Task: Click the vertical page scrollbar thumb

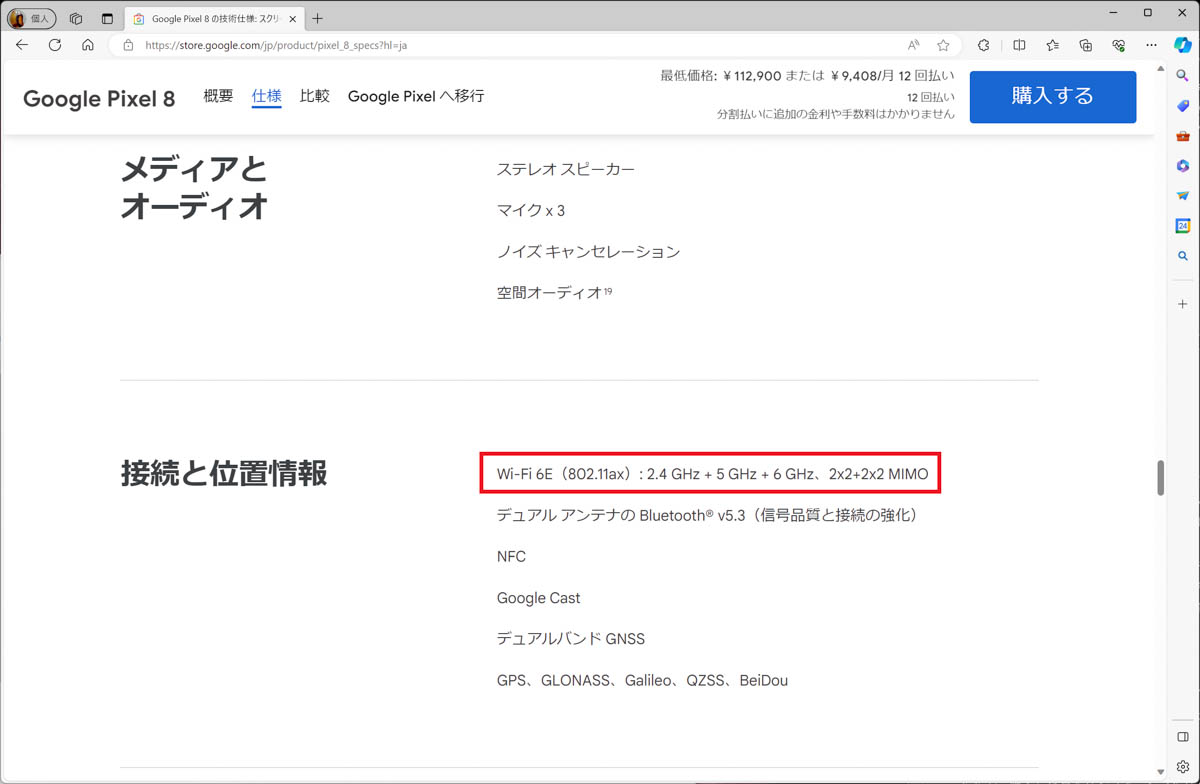Action: point(1160,477)
